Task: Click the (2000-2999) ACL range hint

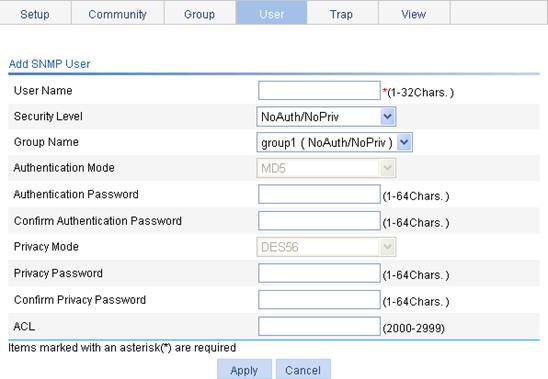Action: (x=413, y=328)
